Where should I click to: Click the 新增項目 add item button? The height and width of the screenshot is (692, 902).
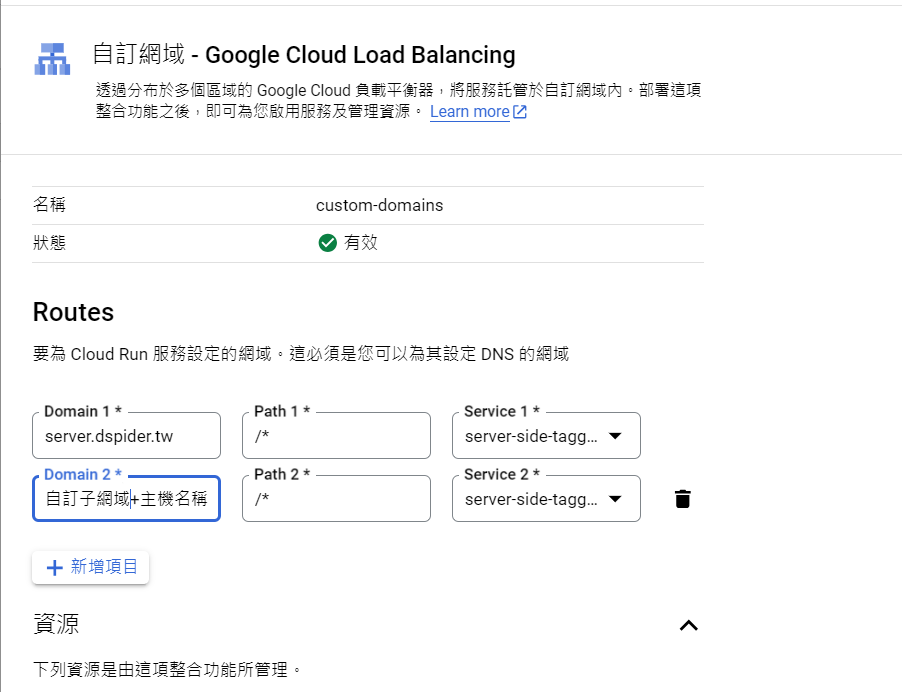(91, 567)
